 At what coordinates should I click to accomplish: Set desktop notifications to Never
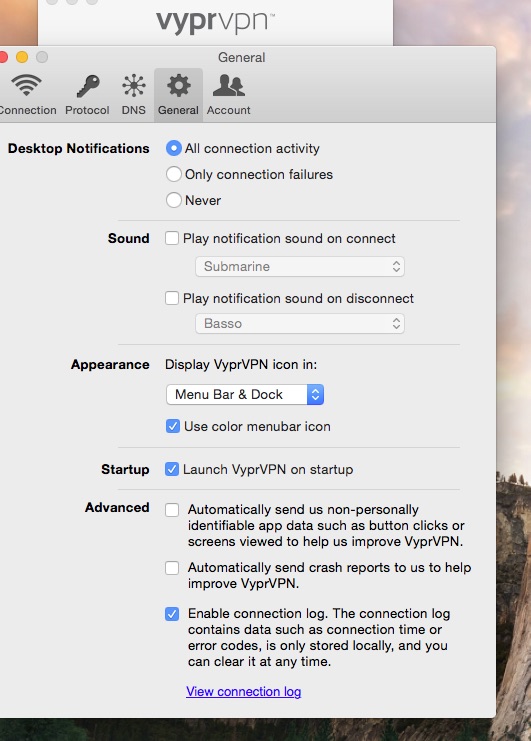174,200
